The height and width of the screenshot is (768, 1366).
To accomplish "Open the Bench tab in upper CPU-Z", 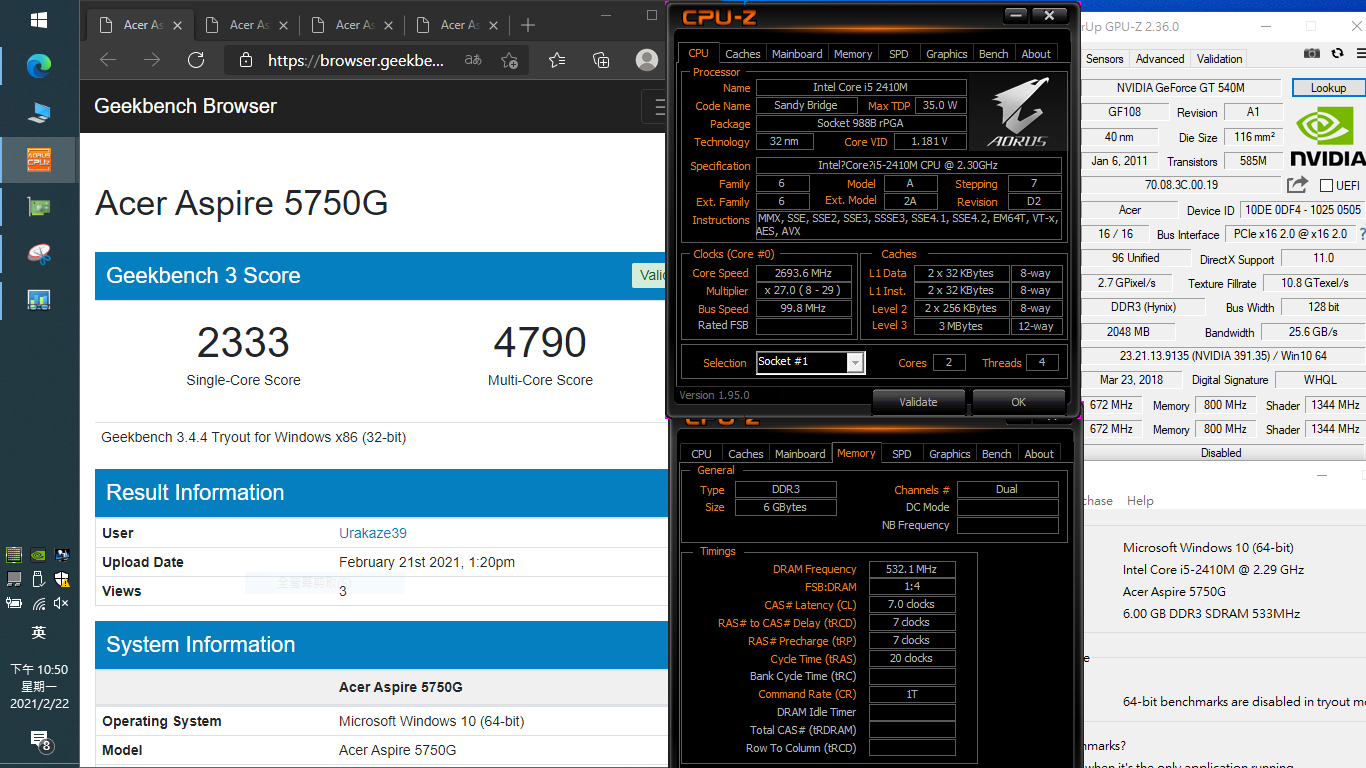I will click(x=993, y=54).
